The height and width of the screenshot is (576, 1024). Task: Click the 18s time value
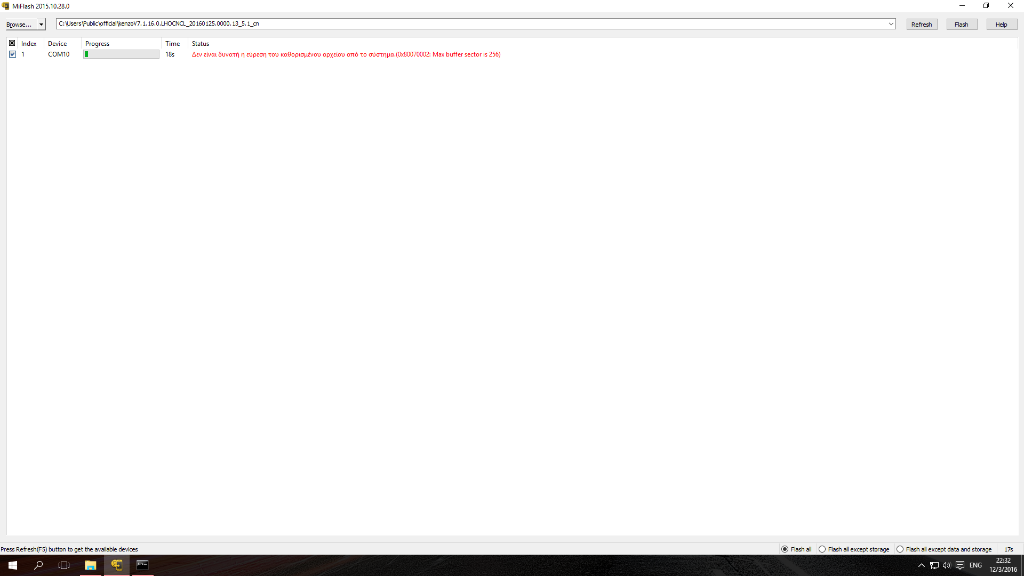tap(170, 54)
